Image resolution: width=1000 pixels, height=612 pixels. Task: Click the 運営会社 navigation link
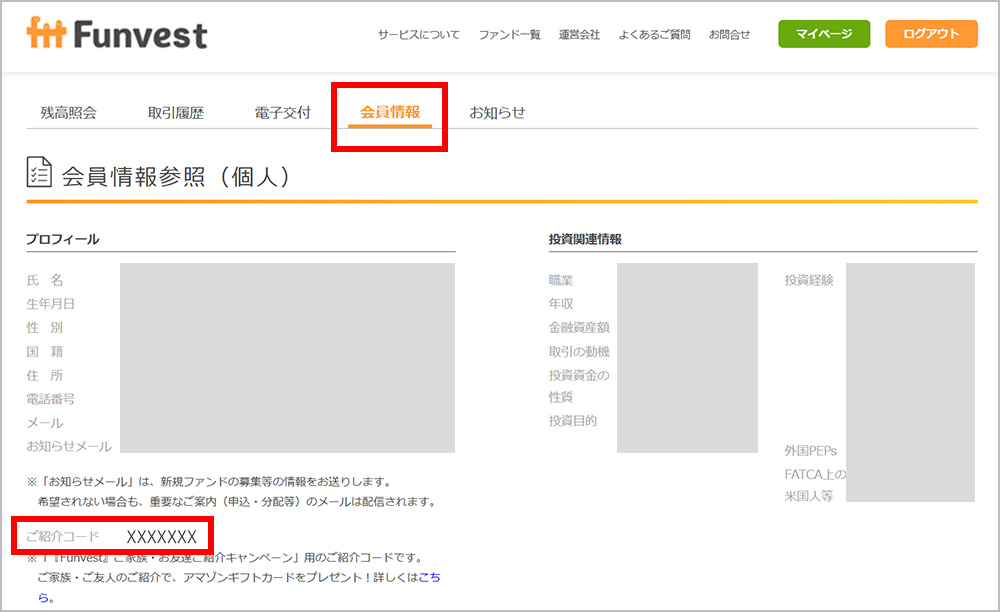tap(580, 33)
